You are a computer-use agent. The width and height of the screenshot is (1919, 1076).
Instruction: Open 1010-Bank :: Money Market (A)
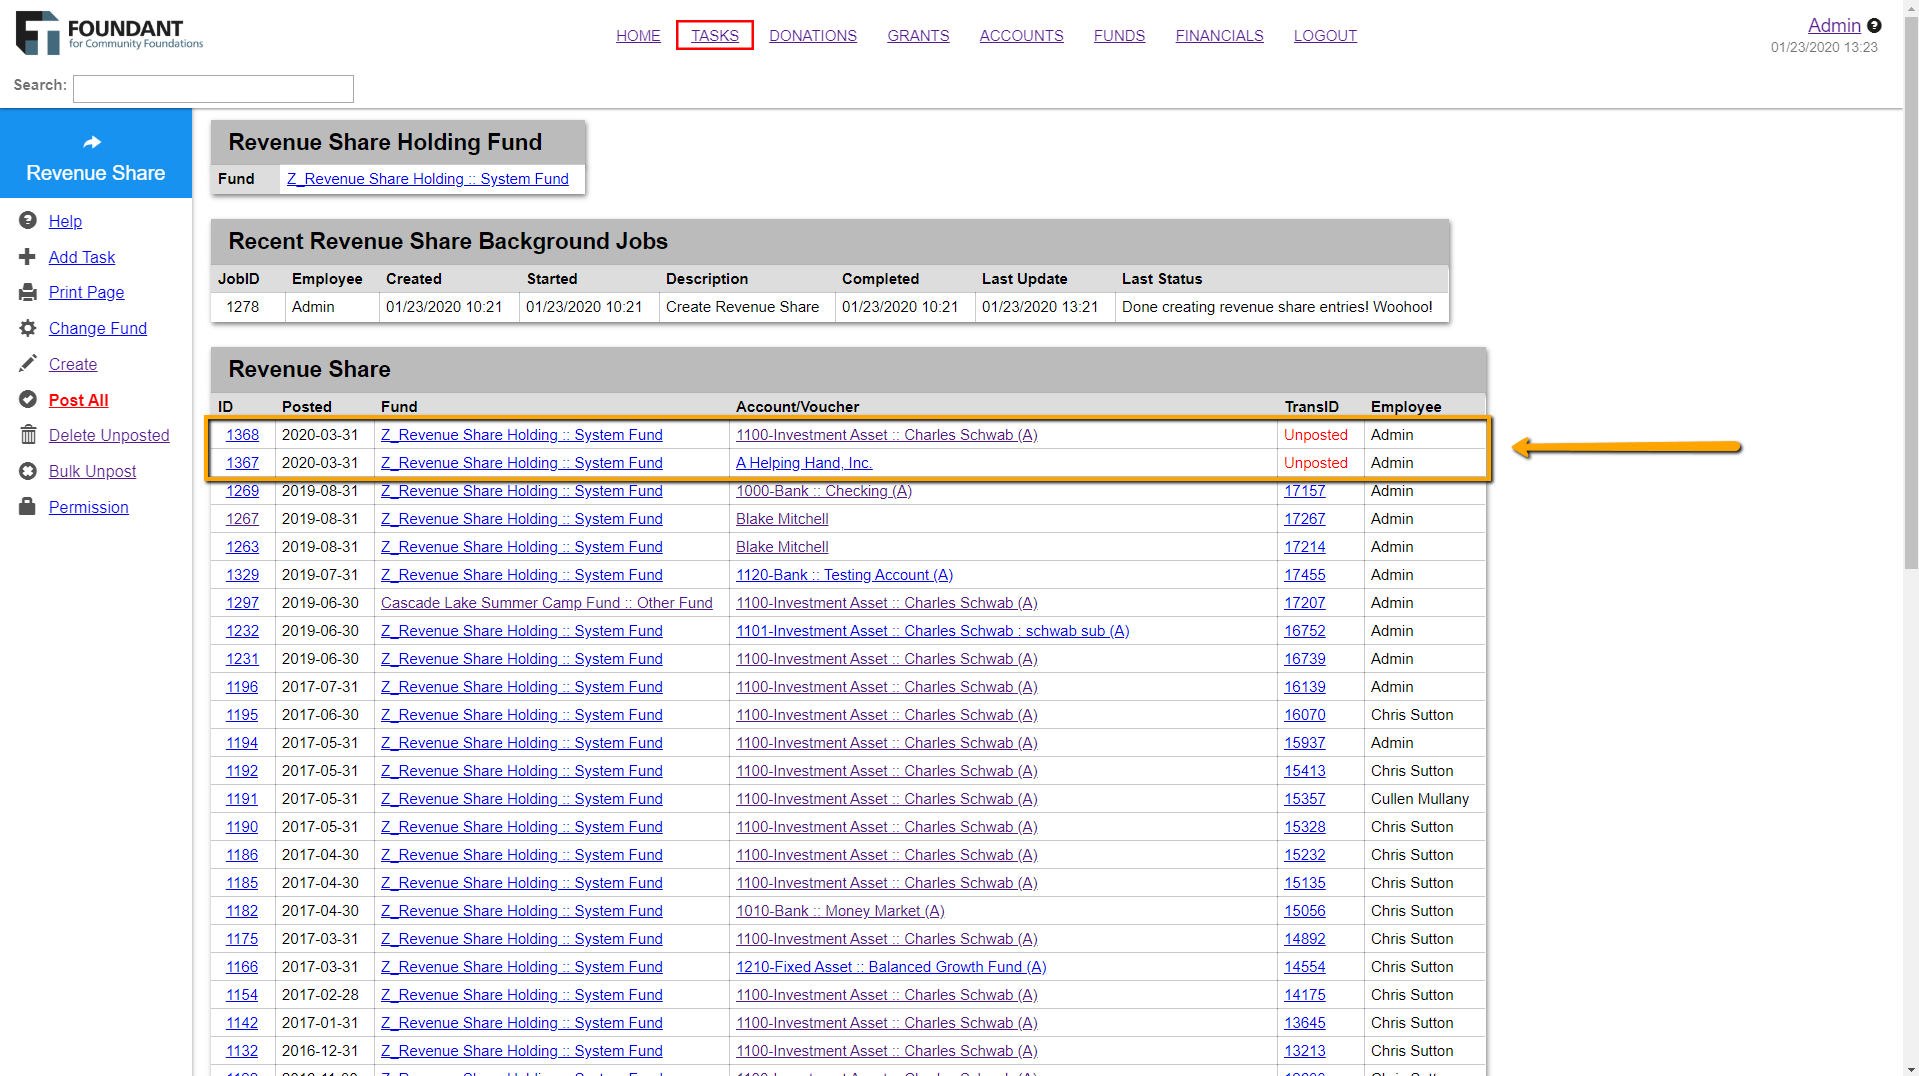[840, 911]
